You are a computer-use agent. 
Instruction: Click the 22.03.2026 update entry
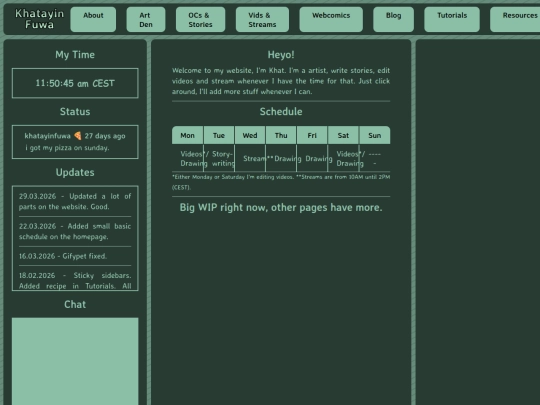tap(75, 231)
